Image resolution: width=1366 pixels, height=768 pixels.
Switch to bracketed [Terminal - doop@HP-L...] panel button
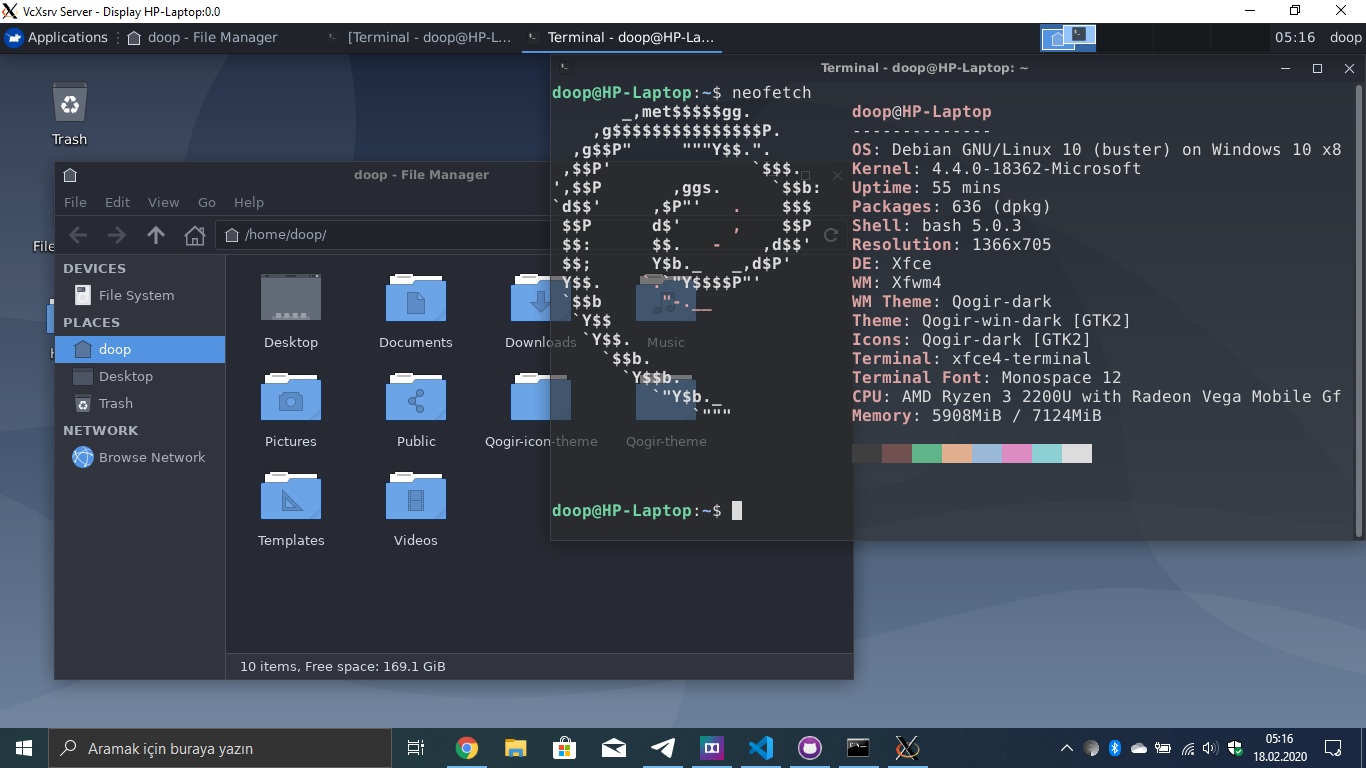click(420, 37)
